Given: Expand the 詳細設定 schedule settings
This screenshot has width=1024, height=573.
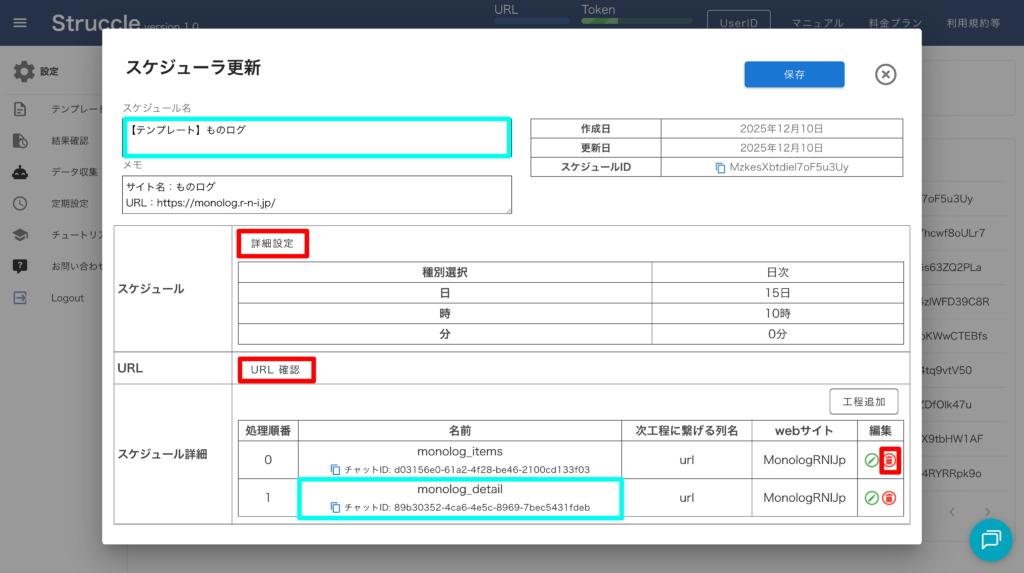Looking at the screenshot, I should click(272, 244).
